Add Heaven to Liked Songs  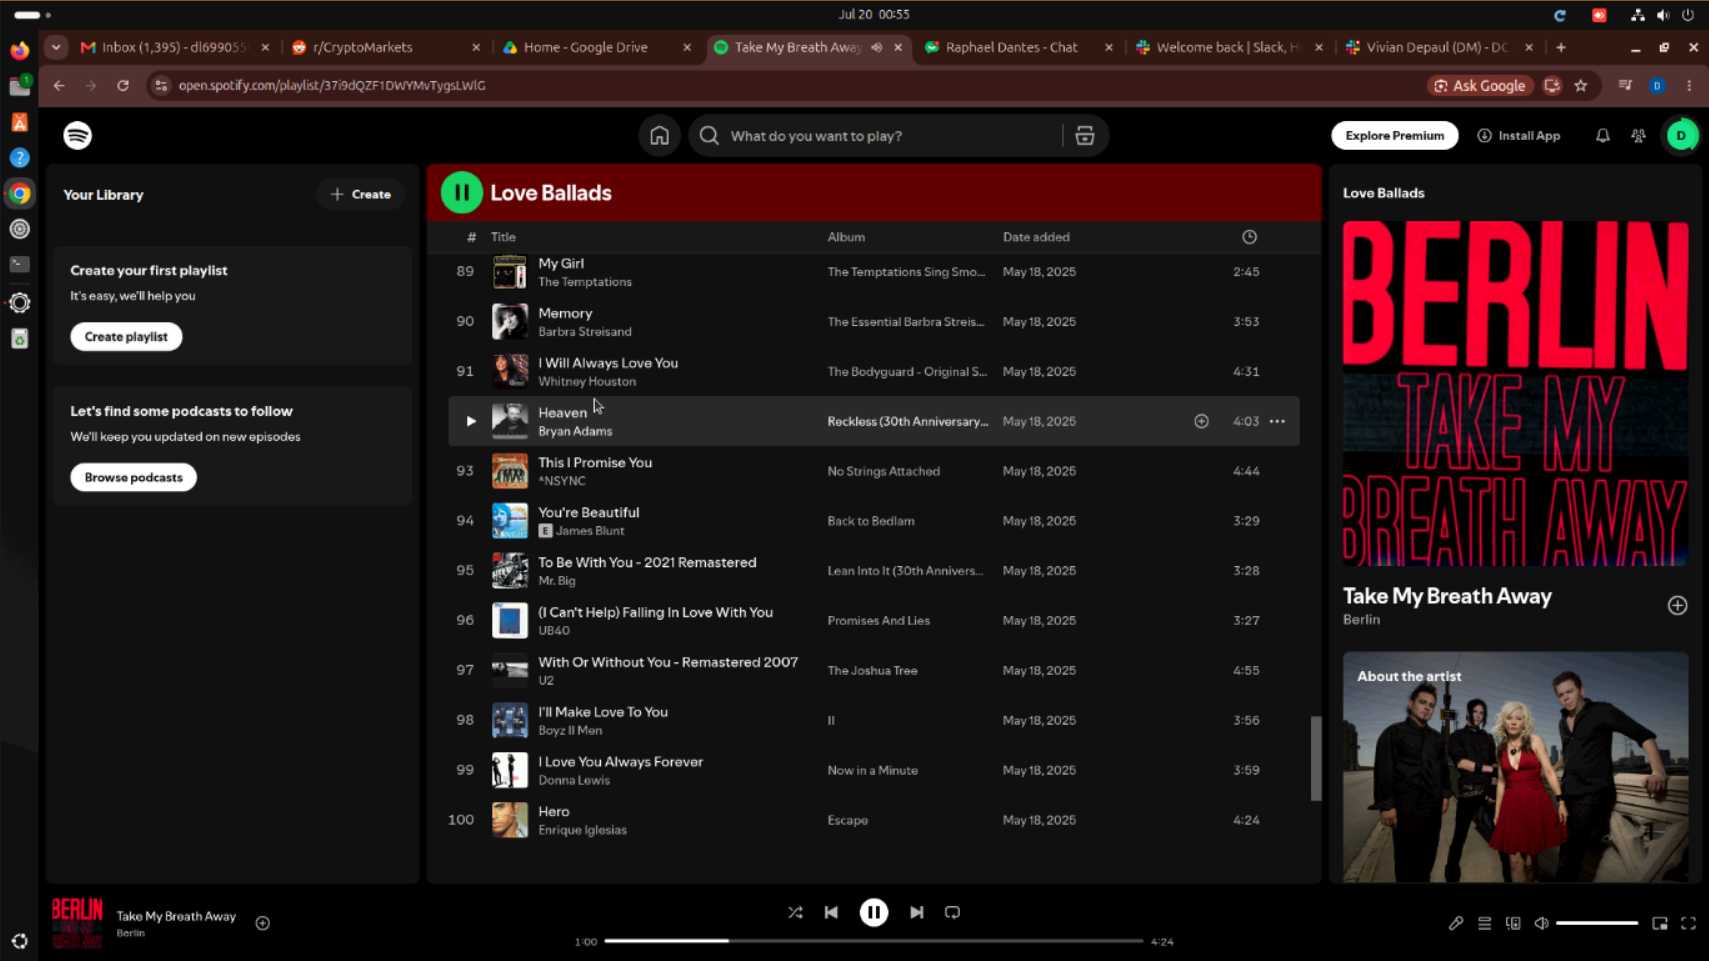pyautogui.click(x=1201, y=421)
